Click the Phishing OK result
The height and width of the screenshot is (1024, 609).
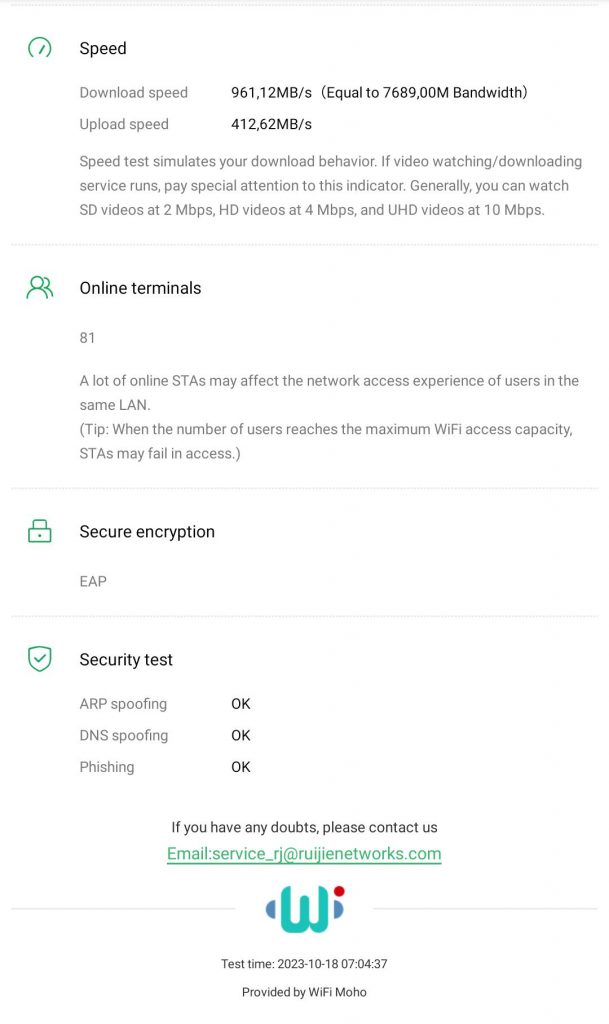click(241, 768)
